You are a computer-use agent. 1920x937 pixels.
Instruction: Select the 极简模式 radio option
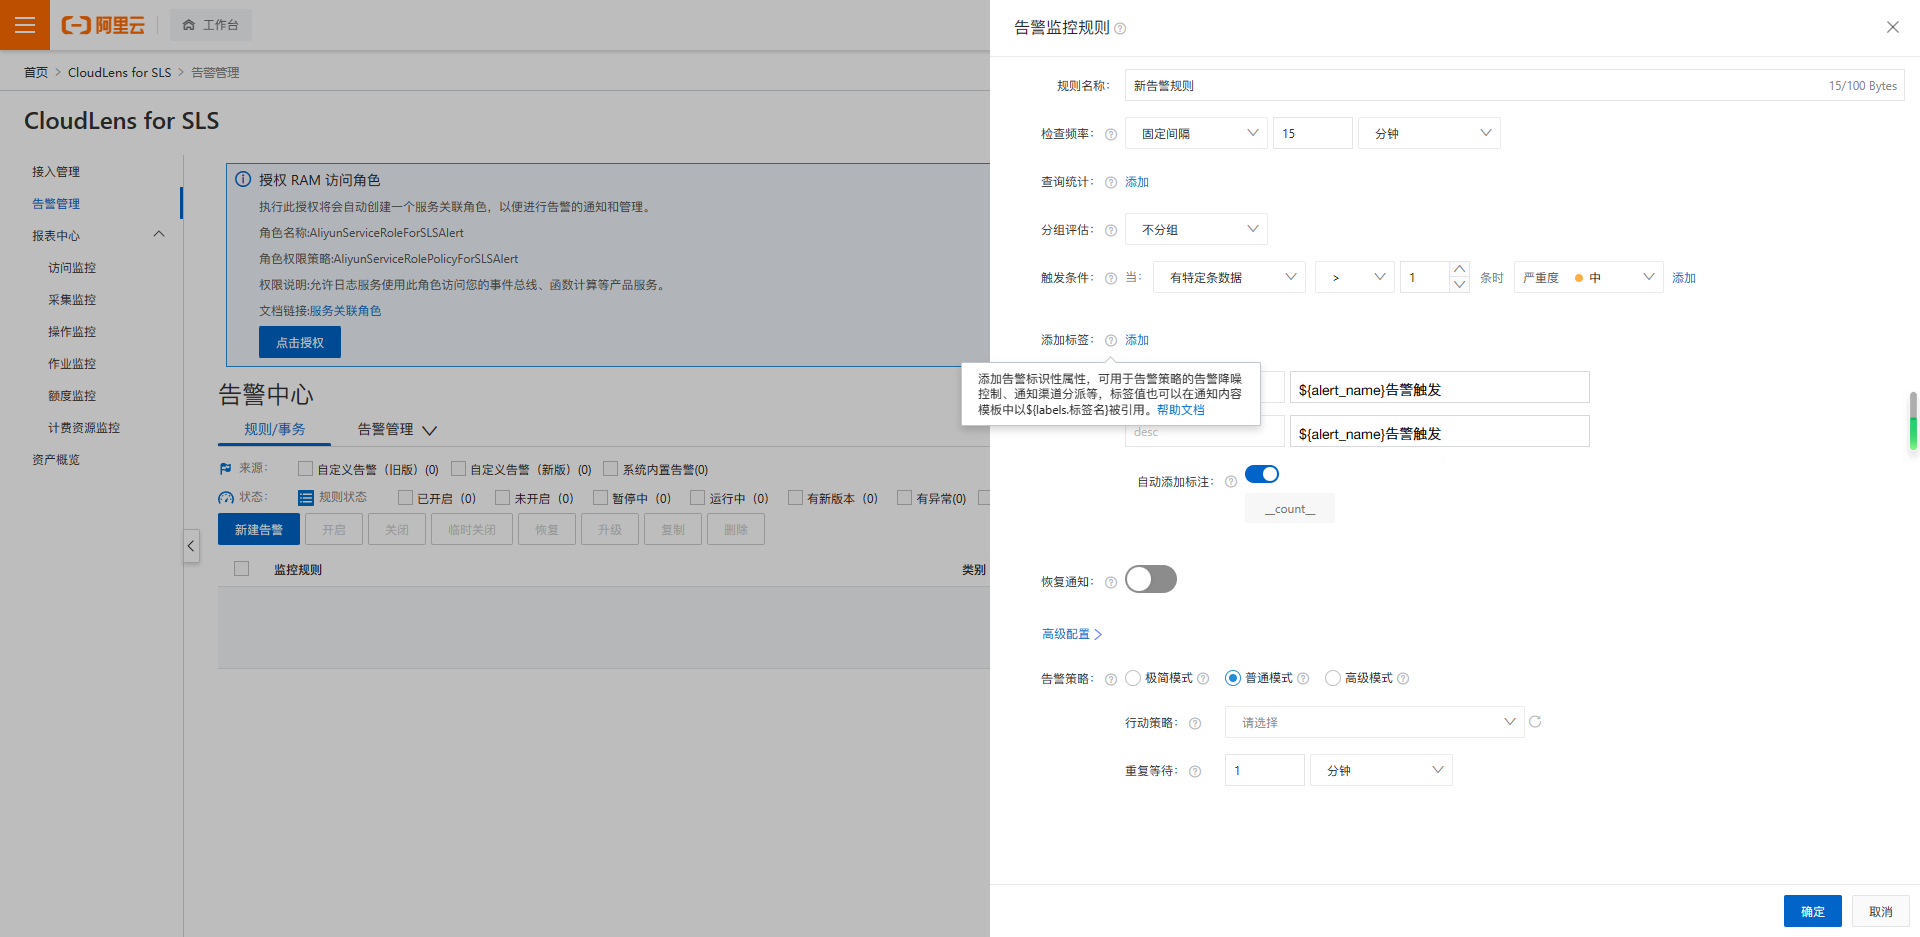[1133, 678]
